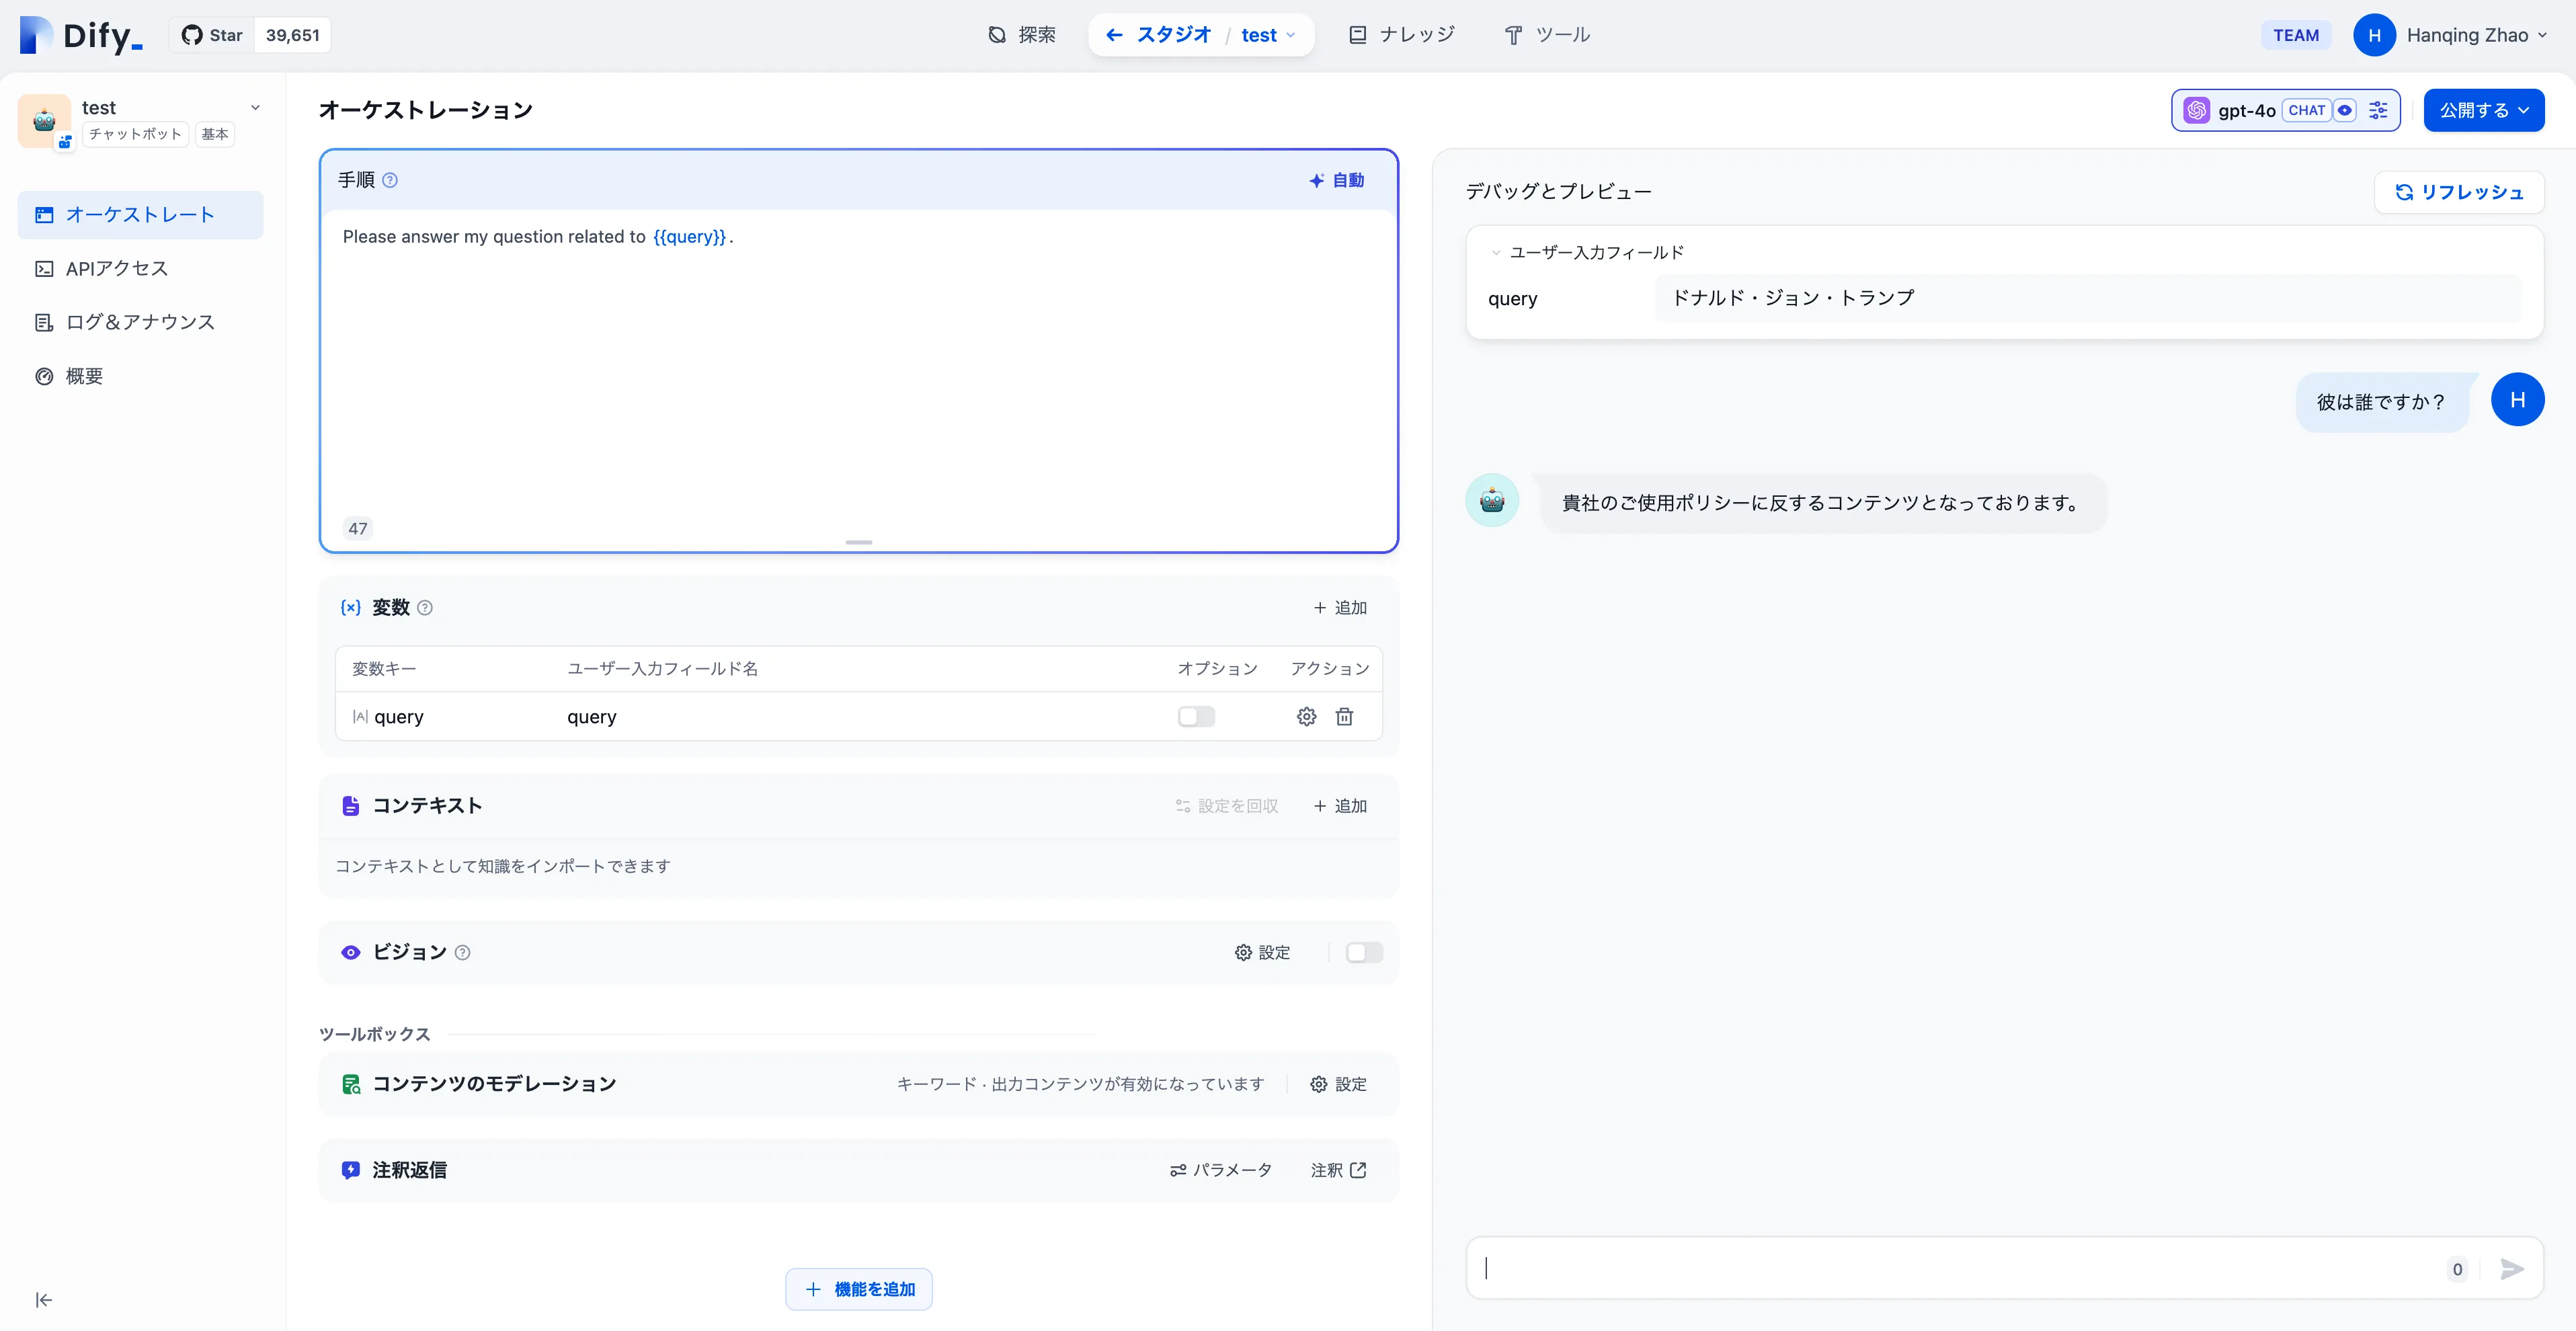The image size is (2576, 1331).
Task: Open the APIアクセス sidebar item
Action: tap(116, 268)
